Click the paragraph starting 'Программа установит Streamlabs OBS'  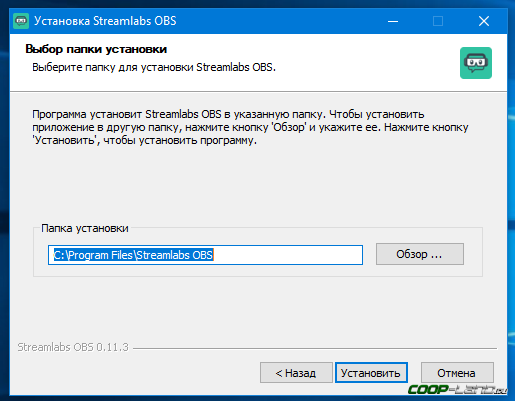250,127
